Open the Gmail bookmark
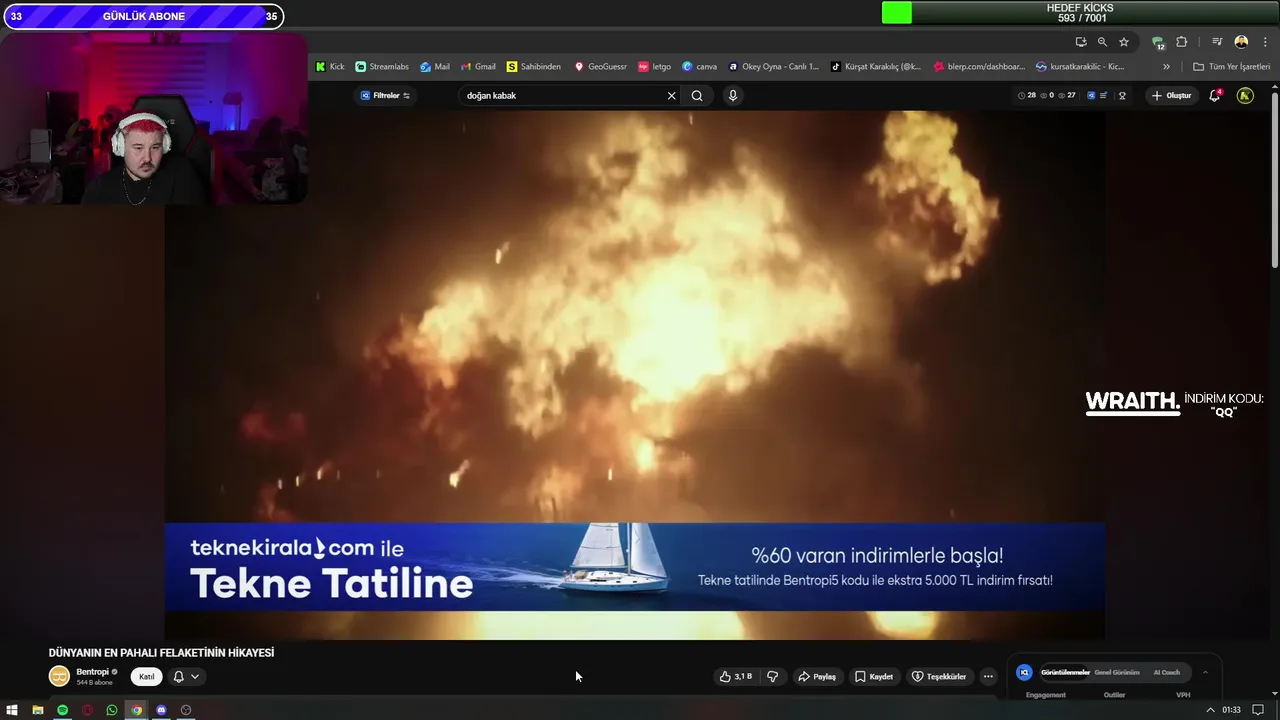 pos(478,67)
